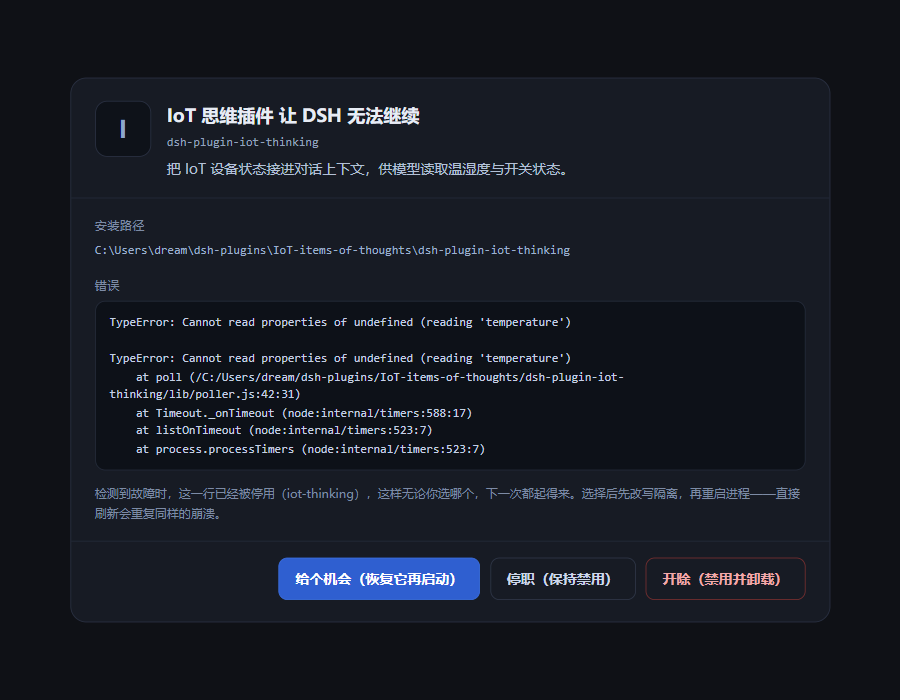Click the plugin id dsh-plugin-iot-thinking under the title
Screen dimensions: 900x700
[242, 142]
